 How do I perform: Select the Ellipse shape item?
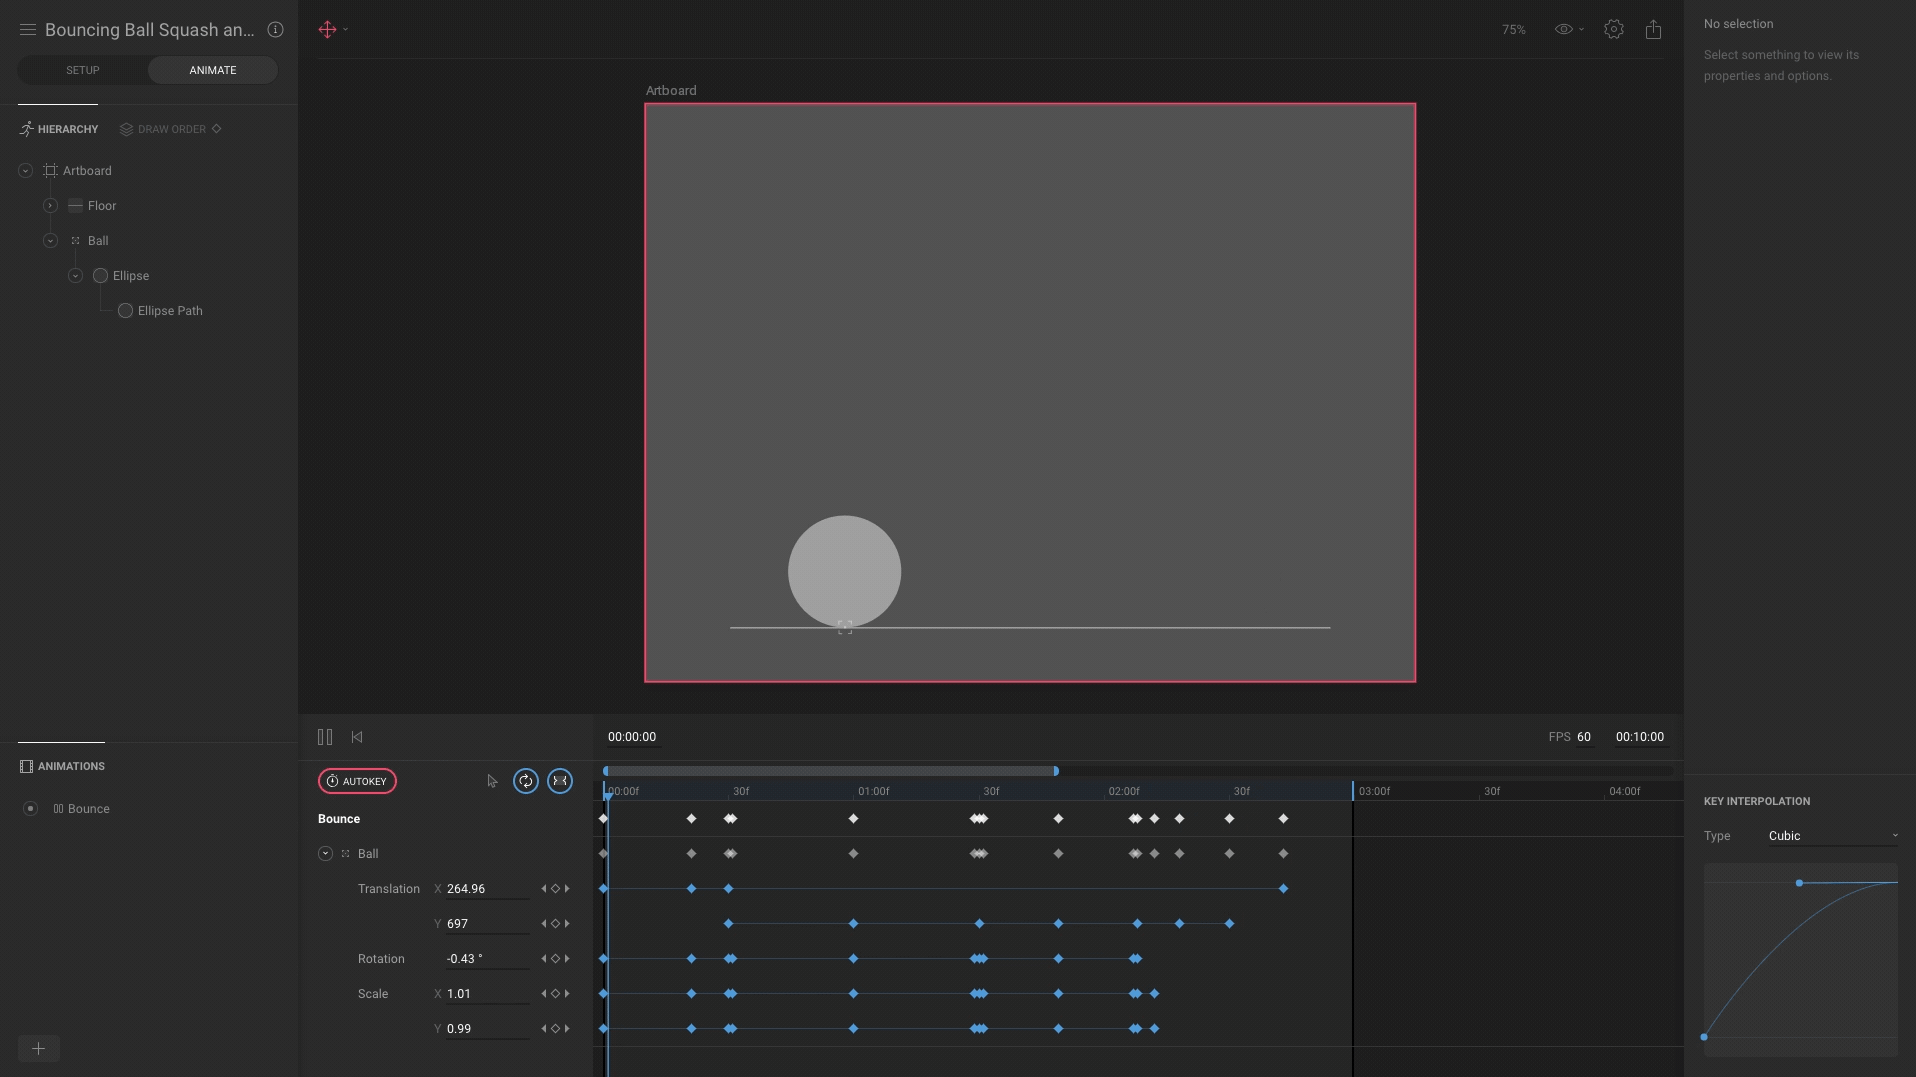(x=131, y=276)
